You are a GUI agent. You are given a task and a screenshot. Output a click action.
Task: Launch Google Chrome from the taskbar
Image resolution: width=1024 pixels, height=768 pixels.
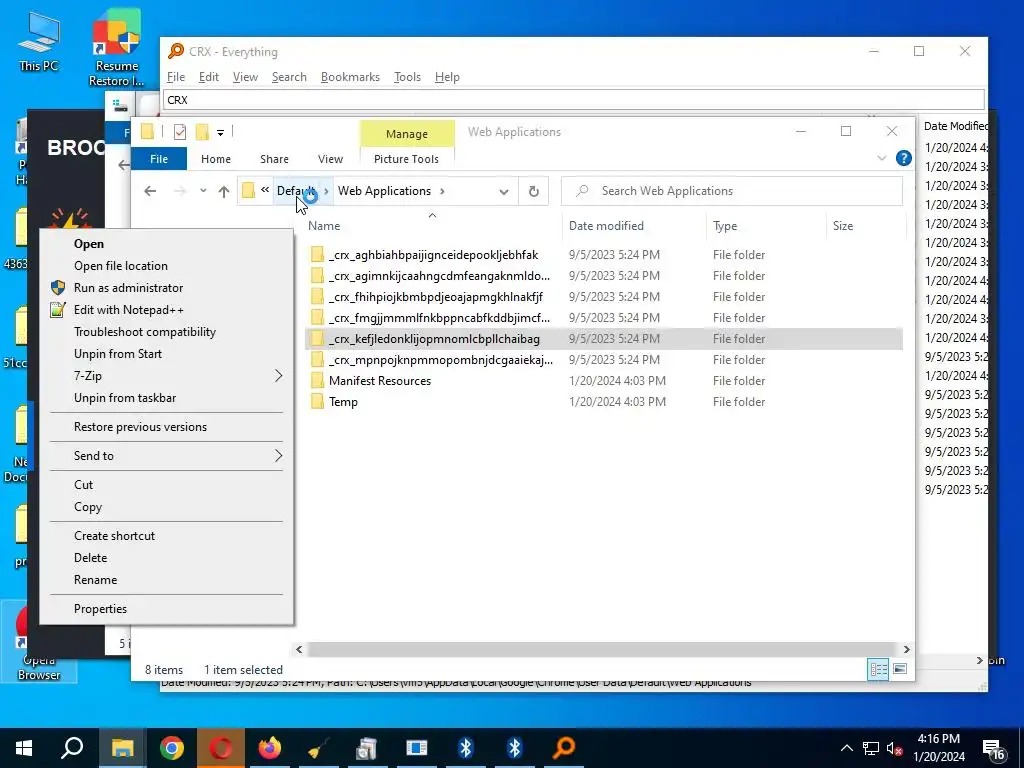[172, 748]
